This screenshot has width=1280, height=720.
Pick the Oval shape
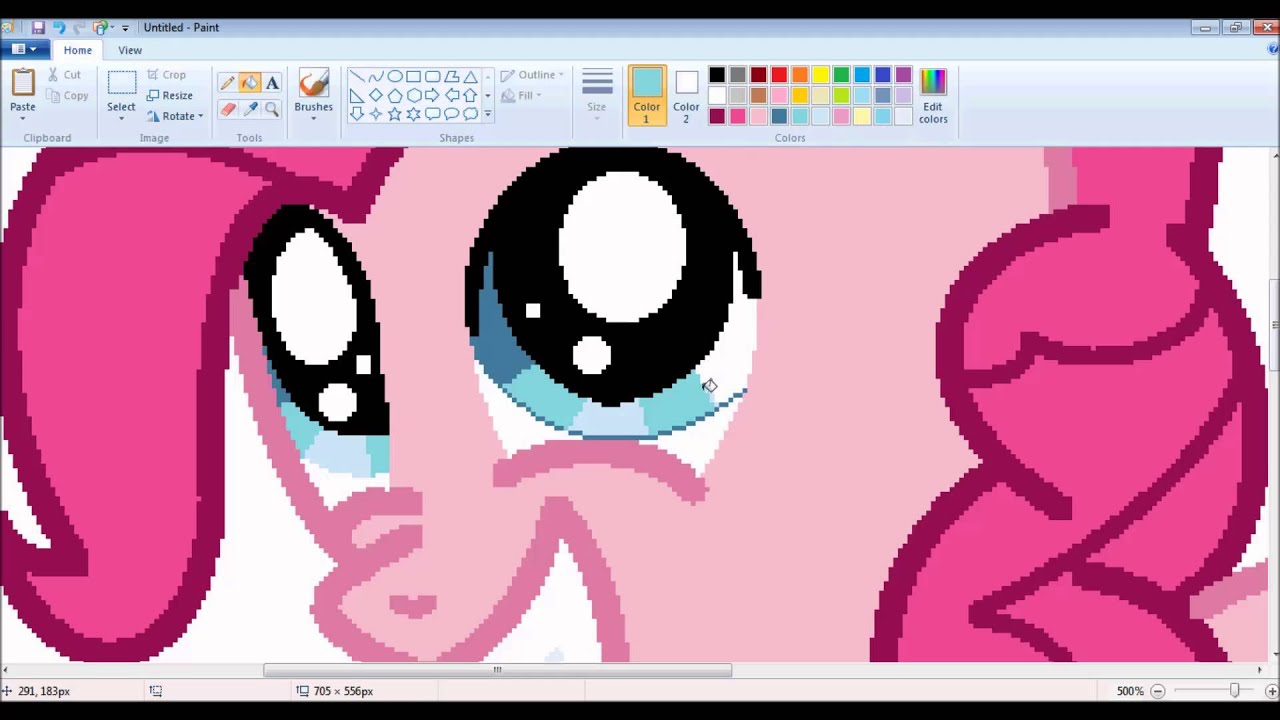395,77
